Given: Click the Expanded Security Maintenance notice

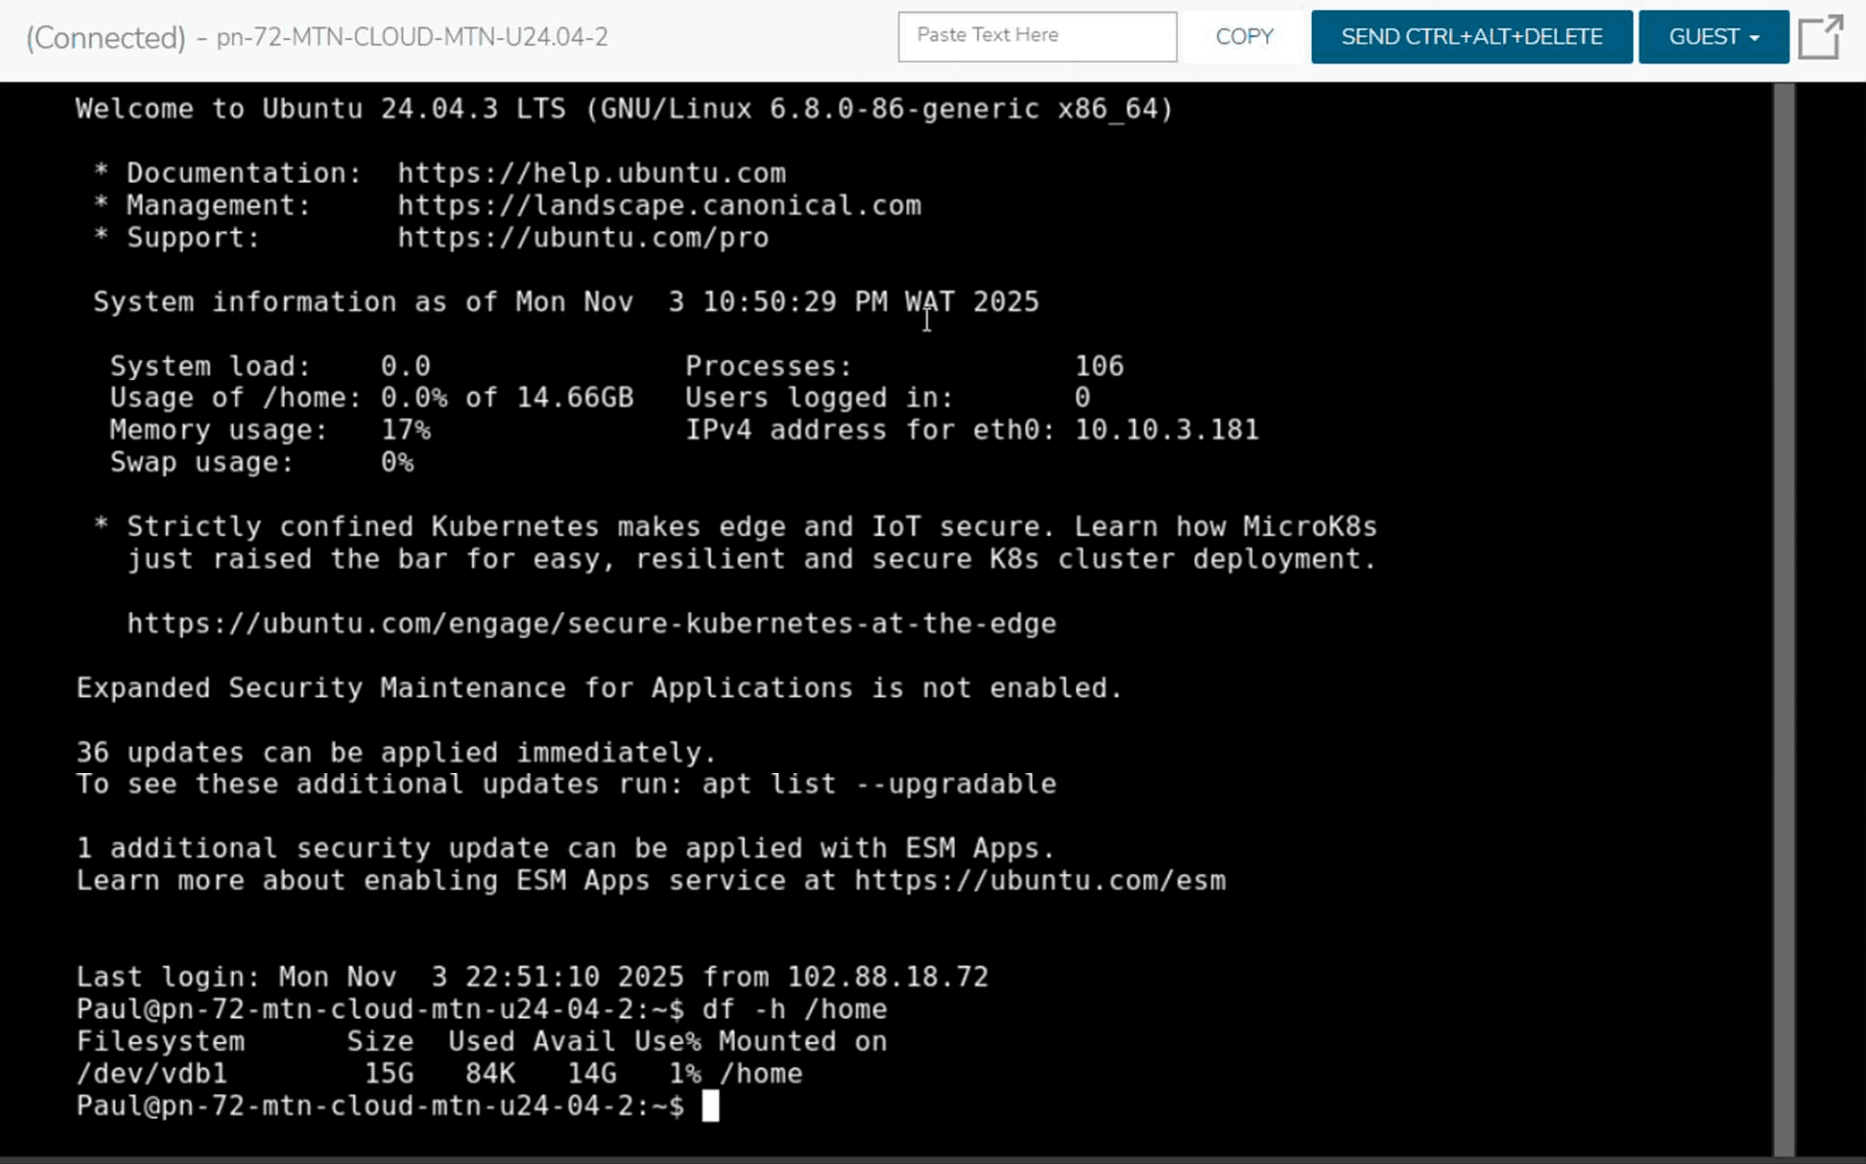Looking at the screenshot, I should [600, 688].
